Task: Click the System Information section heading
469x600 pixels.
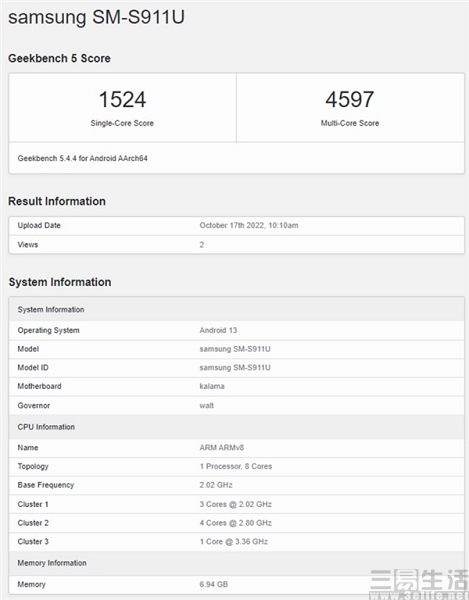Action: [x=60, y=282]
